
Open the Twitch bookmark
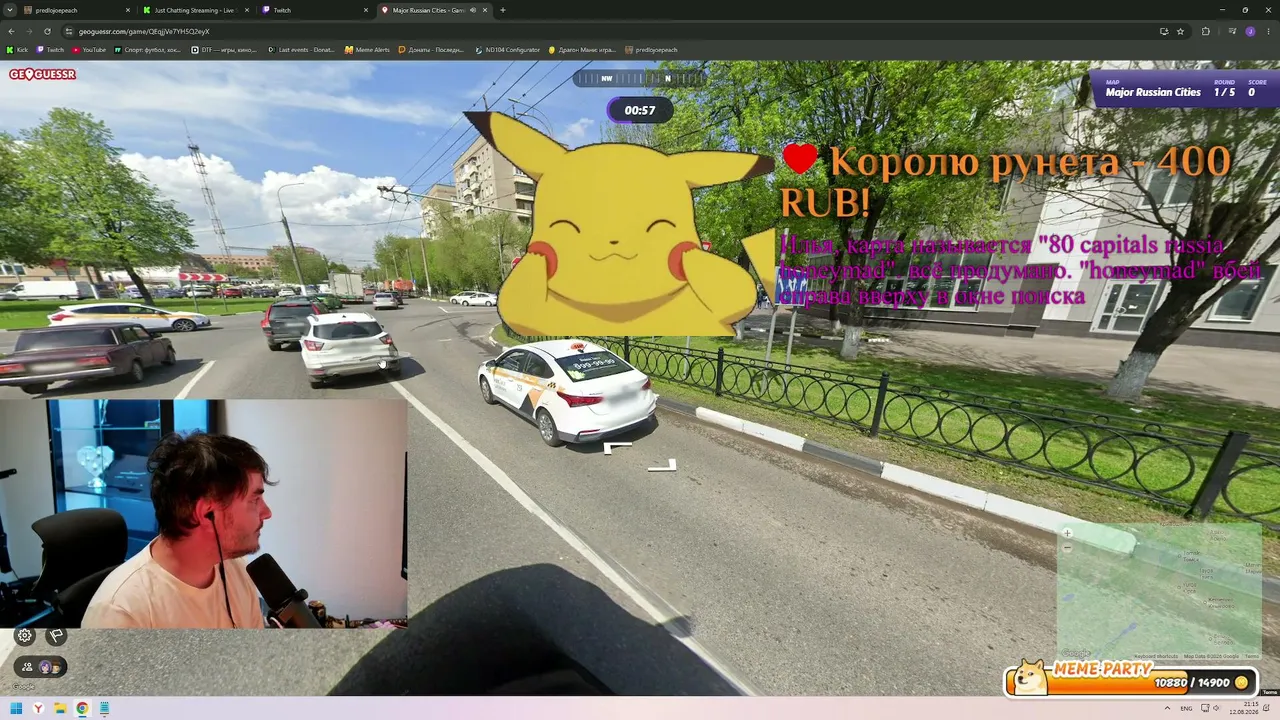(50, 50)
